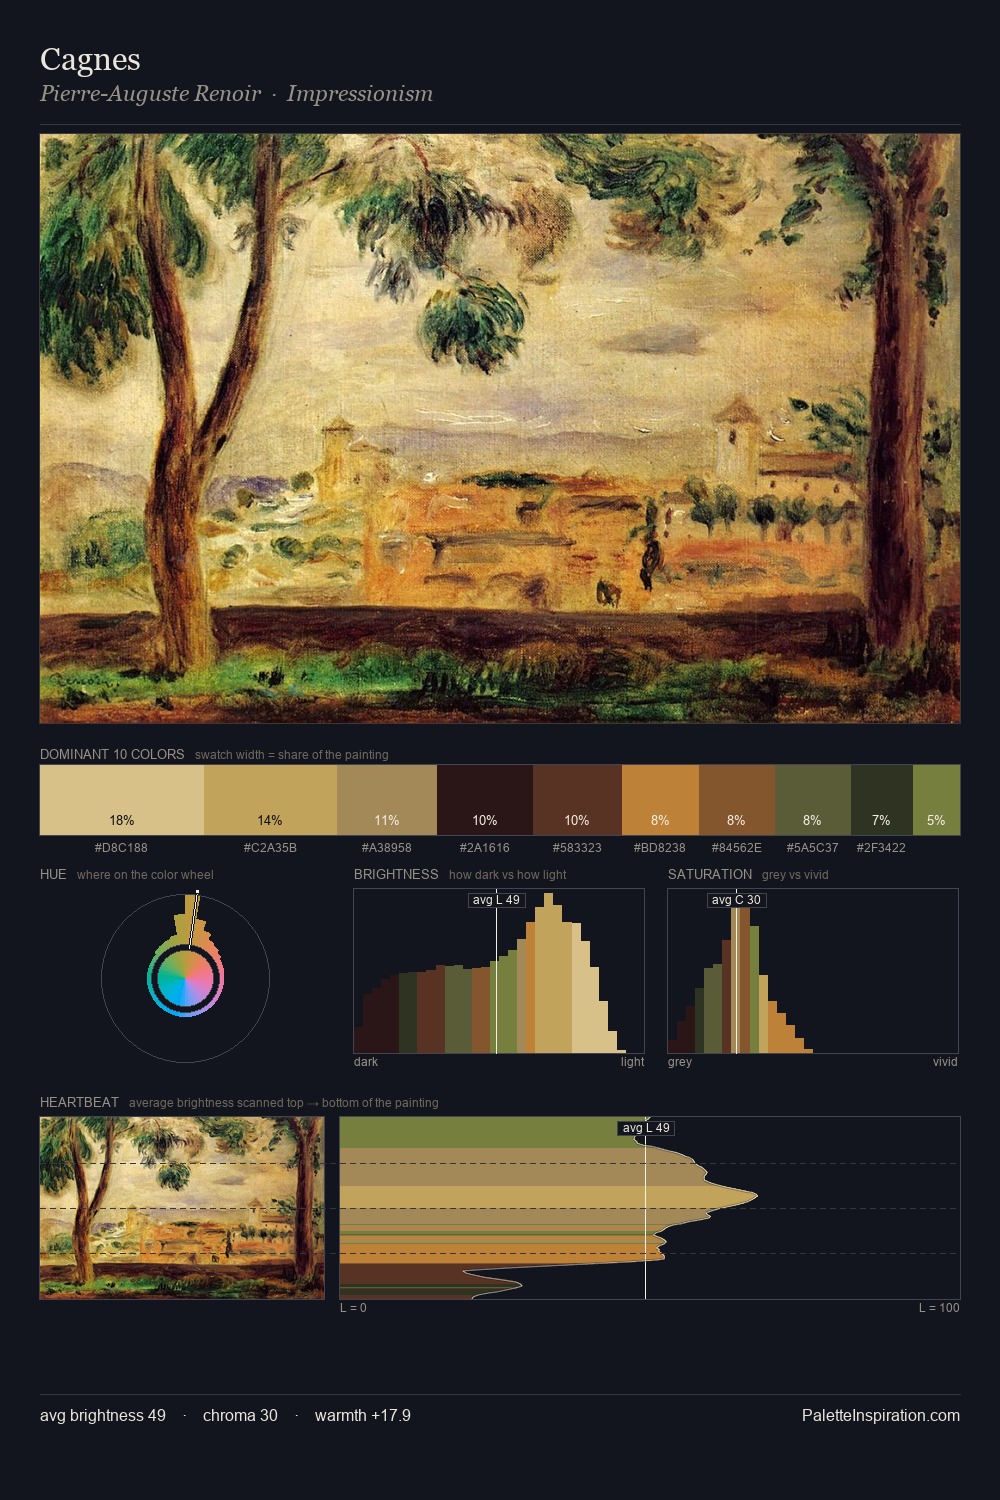Click the Impressionism style label

click(360, 94)
